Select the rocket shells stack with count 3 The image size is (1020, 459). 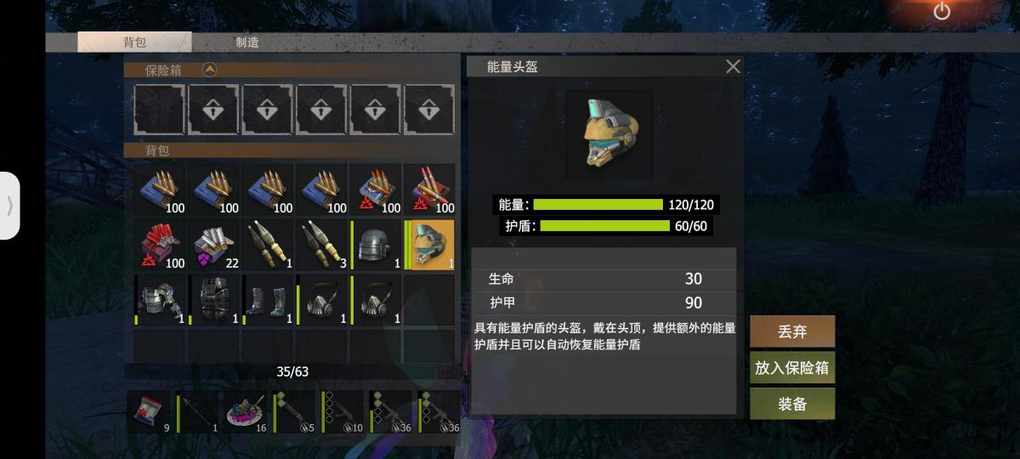321,244
